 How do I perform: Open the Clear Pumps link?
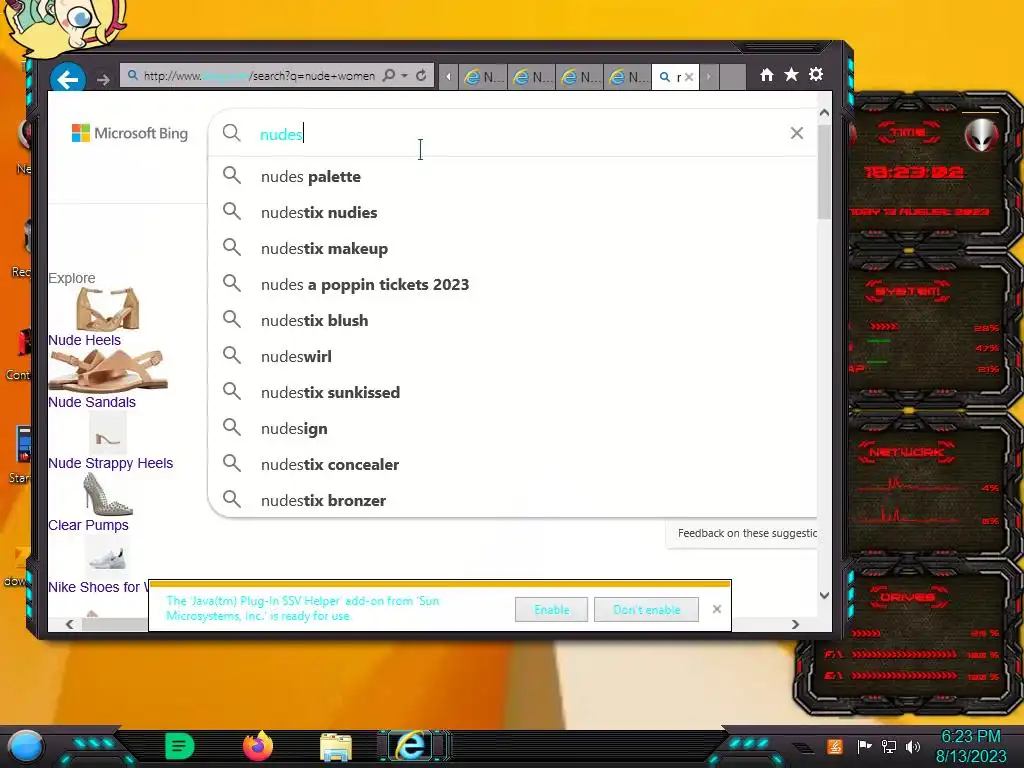pyautogui.click(x=88, y=525)
